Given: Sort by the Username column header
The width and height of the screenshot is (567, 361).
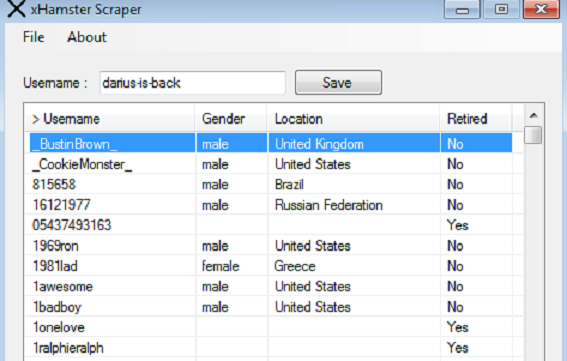Looking at the screenshot, I should [x=110, y=119].
